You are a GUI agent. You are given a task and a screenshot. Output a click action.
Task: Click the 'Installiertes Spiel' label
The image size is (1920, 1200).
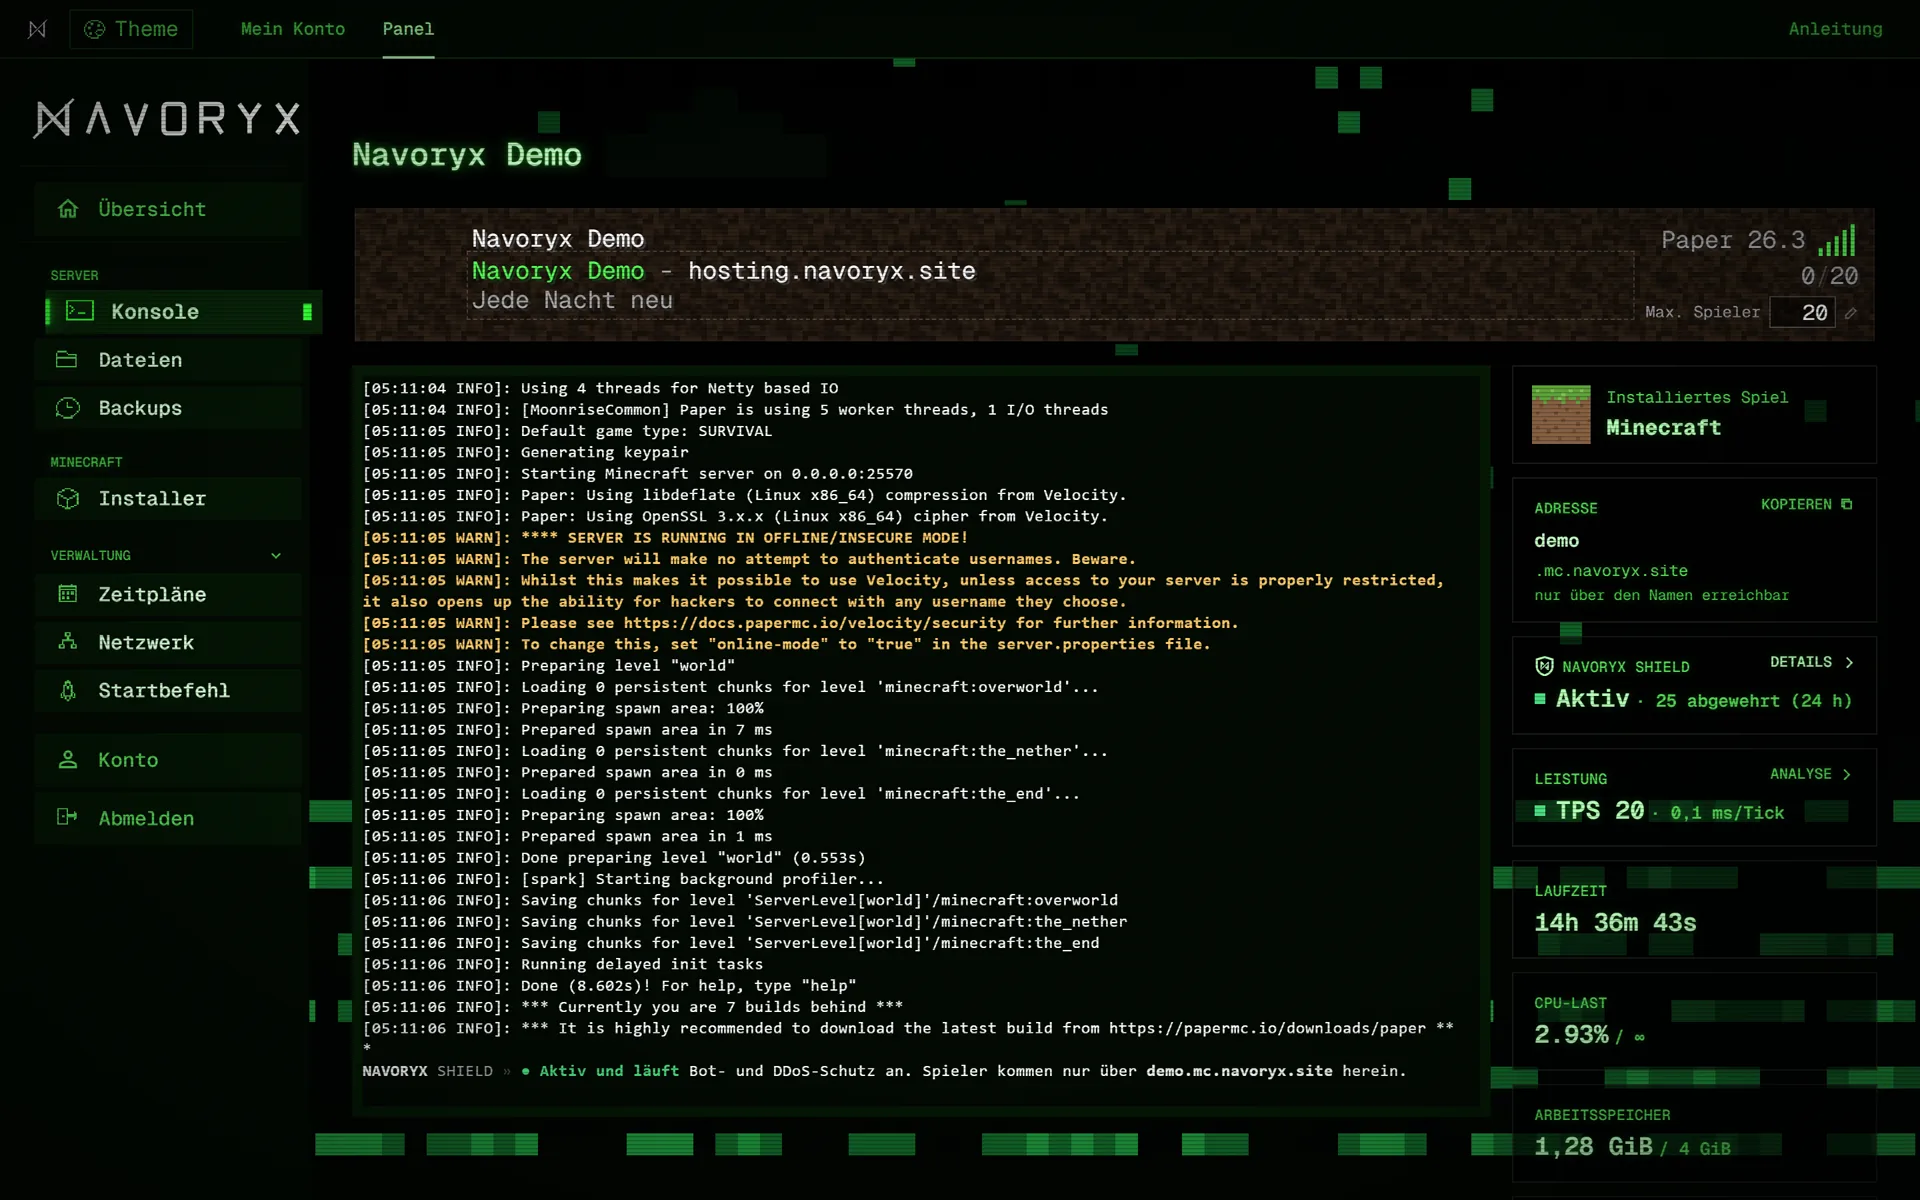[1697, 397]
